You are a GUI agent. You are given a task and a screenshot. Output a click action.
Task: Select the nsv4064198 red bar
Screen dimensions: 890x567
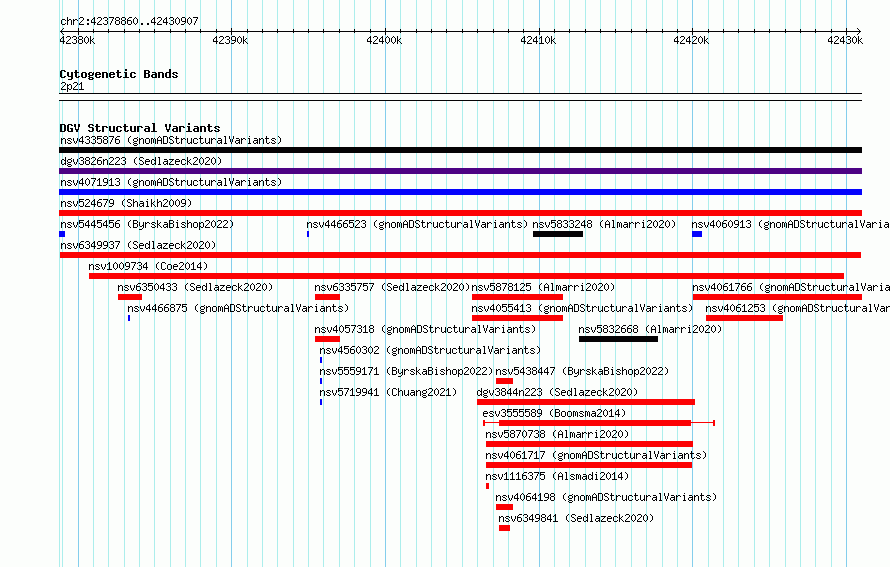(504, 507)
